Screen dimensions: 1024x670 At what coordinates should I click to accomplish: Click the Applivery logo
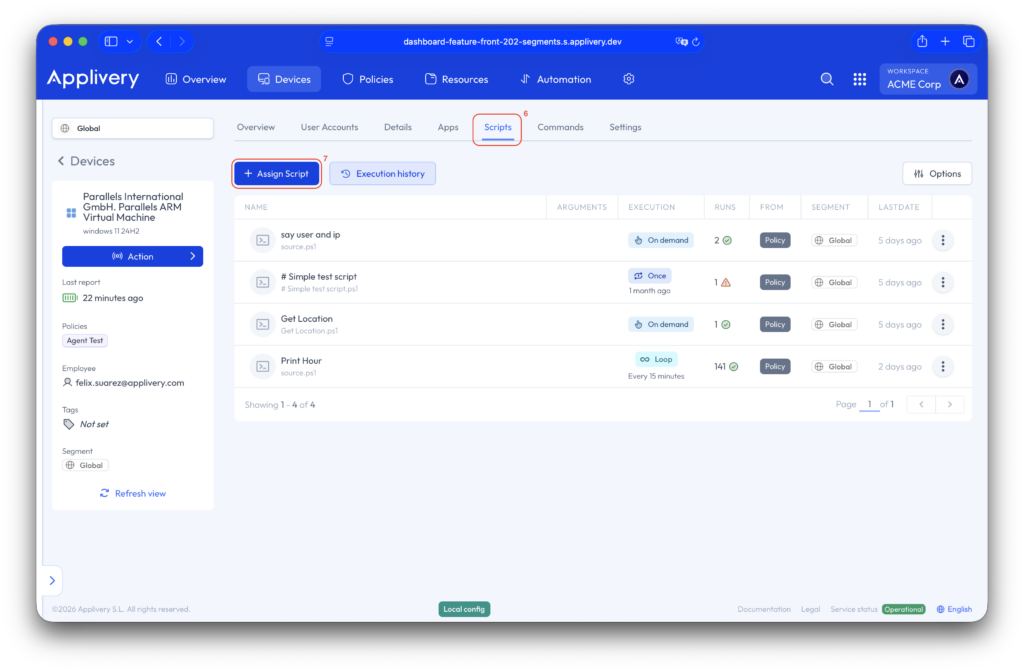pos(92,78)
